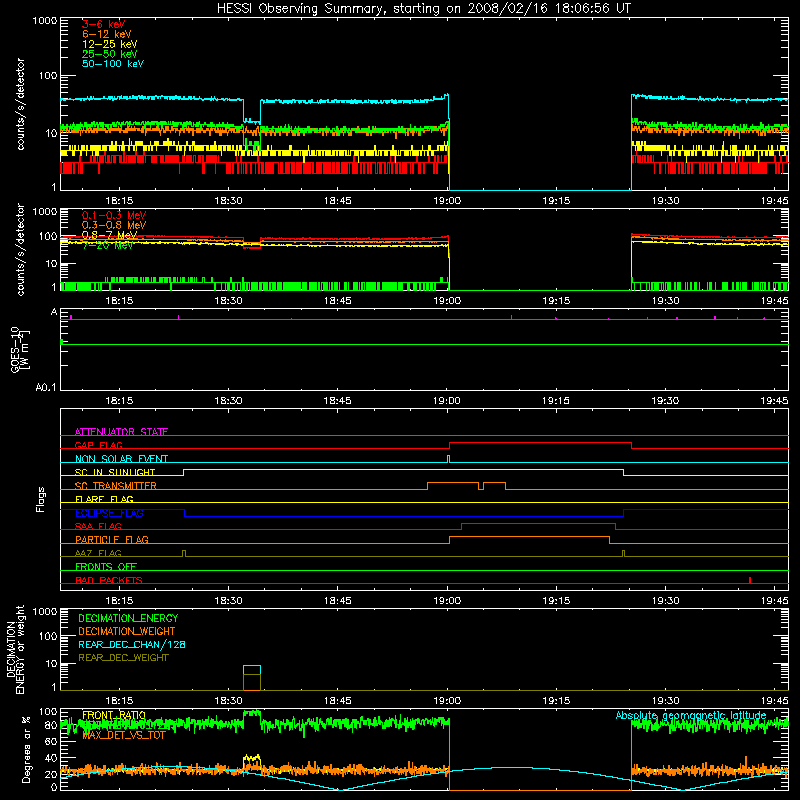Click the Absolute geomagnetic latitude label
Image resolution: width=800 pixels, height=800 pixels.
pos(691,715)
